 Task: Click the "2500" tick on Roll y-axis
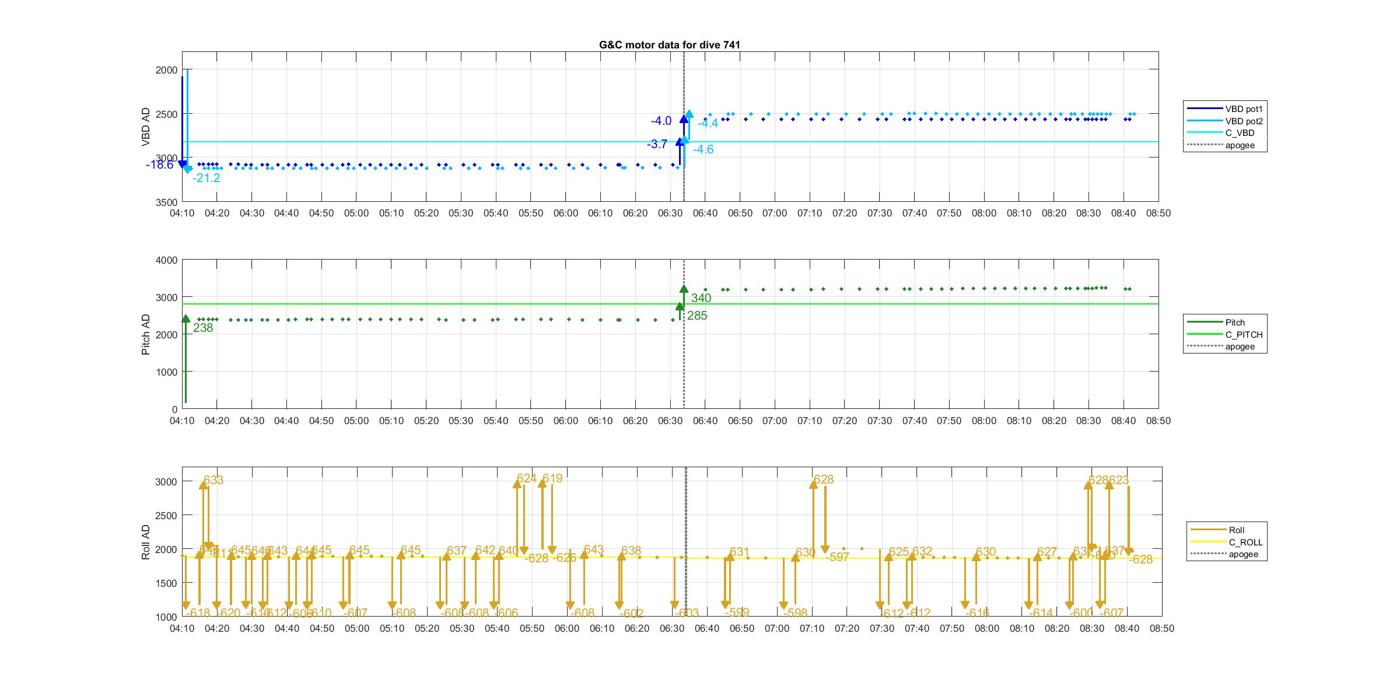166,516
